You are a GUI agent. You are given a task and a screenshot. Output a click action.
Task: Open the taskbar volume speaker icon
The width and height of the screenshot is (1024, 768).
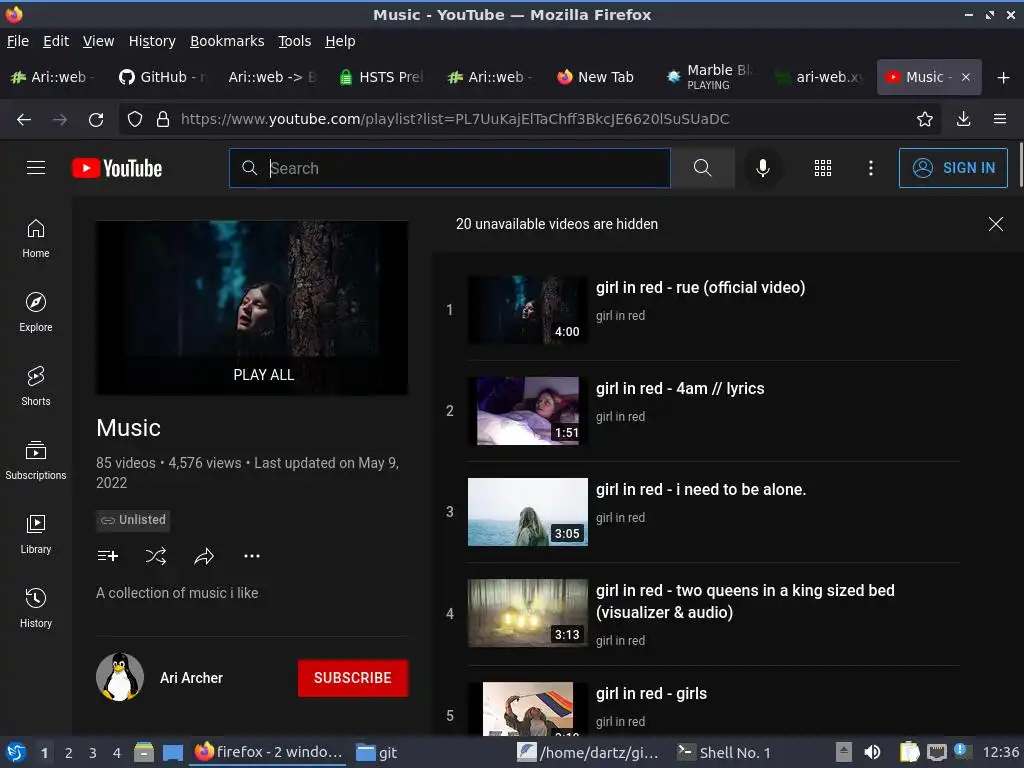coord(872,752)
